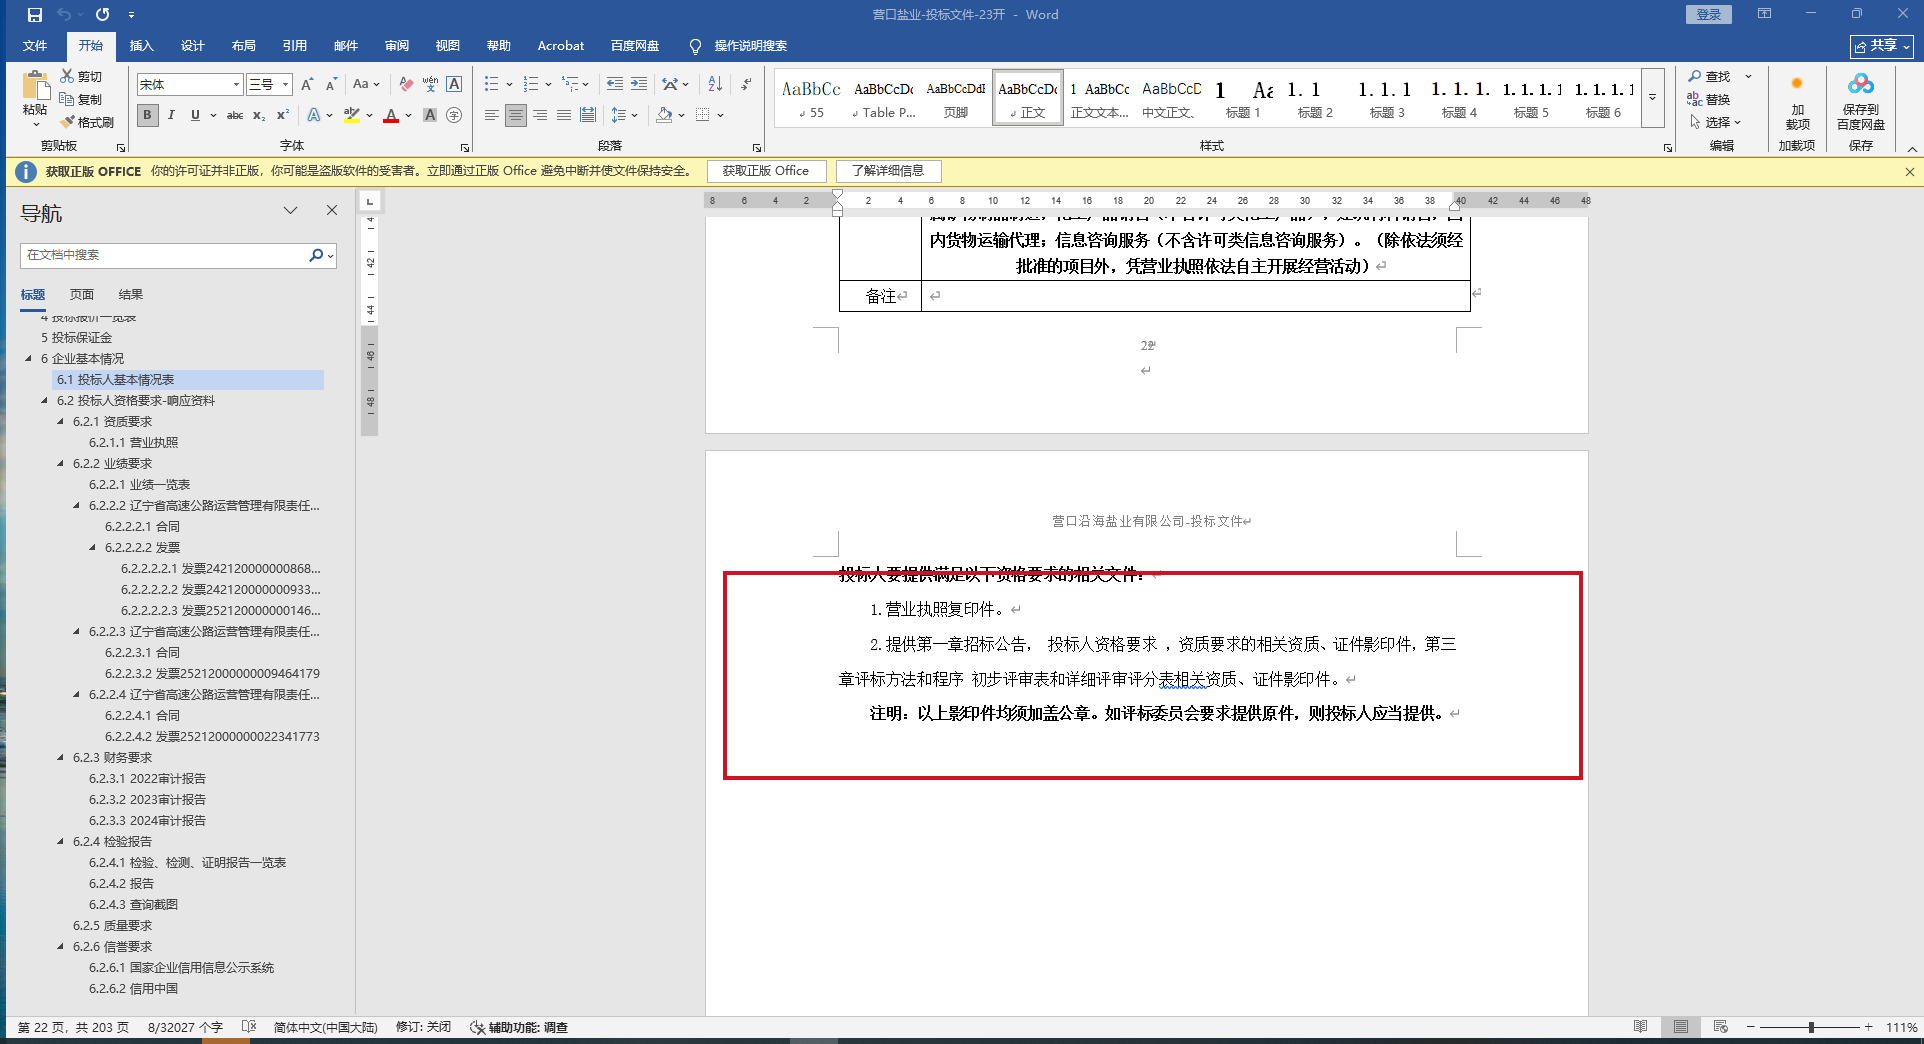Open the phonetic guide (wén) tool
This screenshot has width=1924, height=1044.
coord(430,84)
